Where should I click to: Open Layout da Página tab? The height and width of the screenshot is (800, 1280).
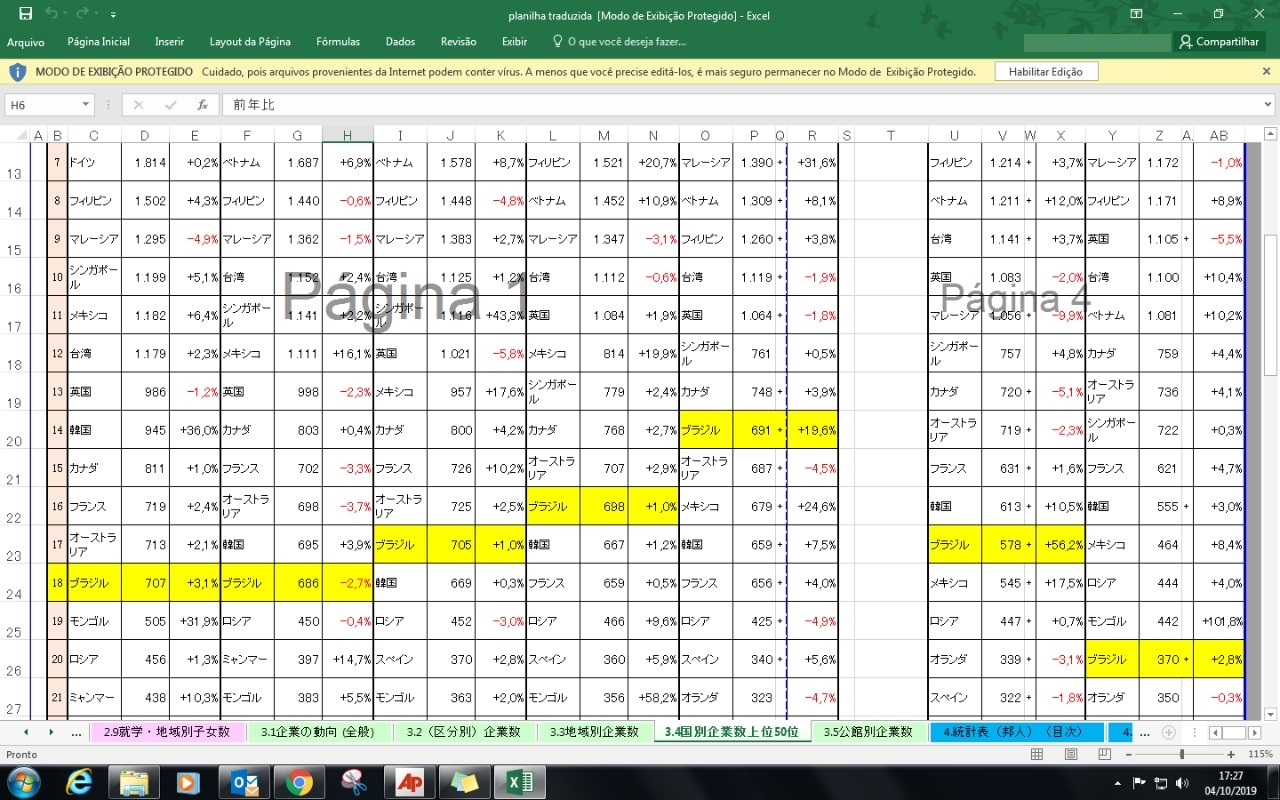point(250,42)
